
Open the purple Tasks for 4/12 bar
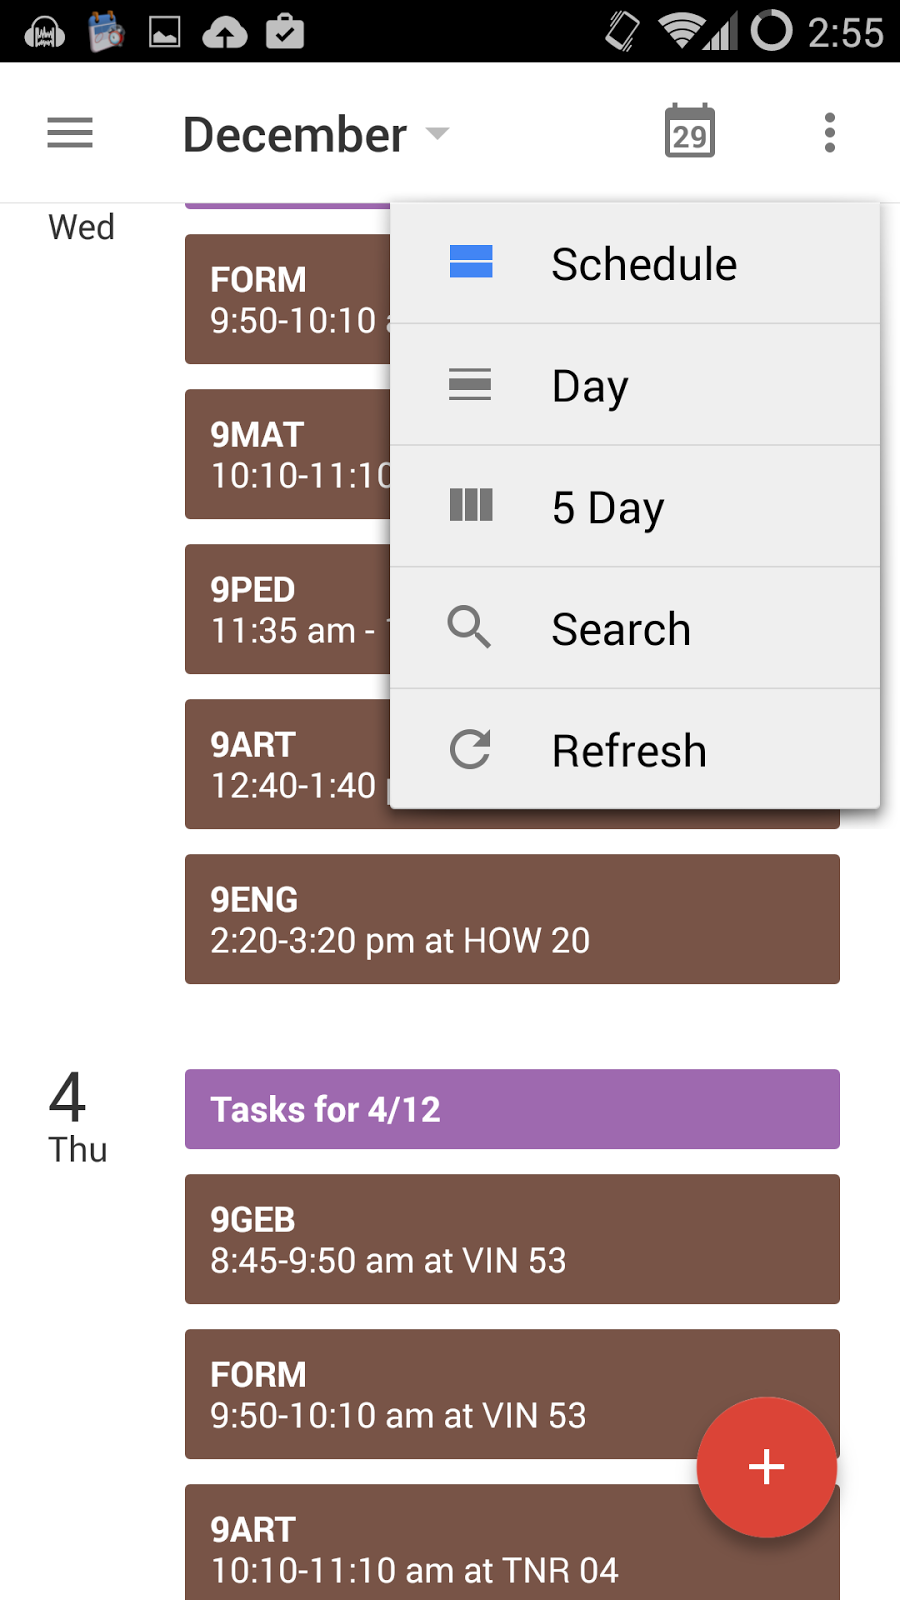512,1109
